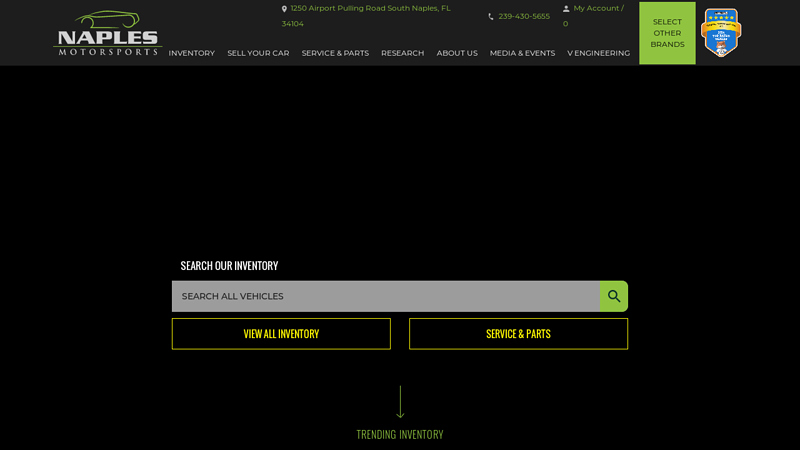Call the 239-430-5655 phone link
The width and height of the screenshot is (800, 450).
tap(524, 17)
